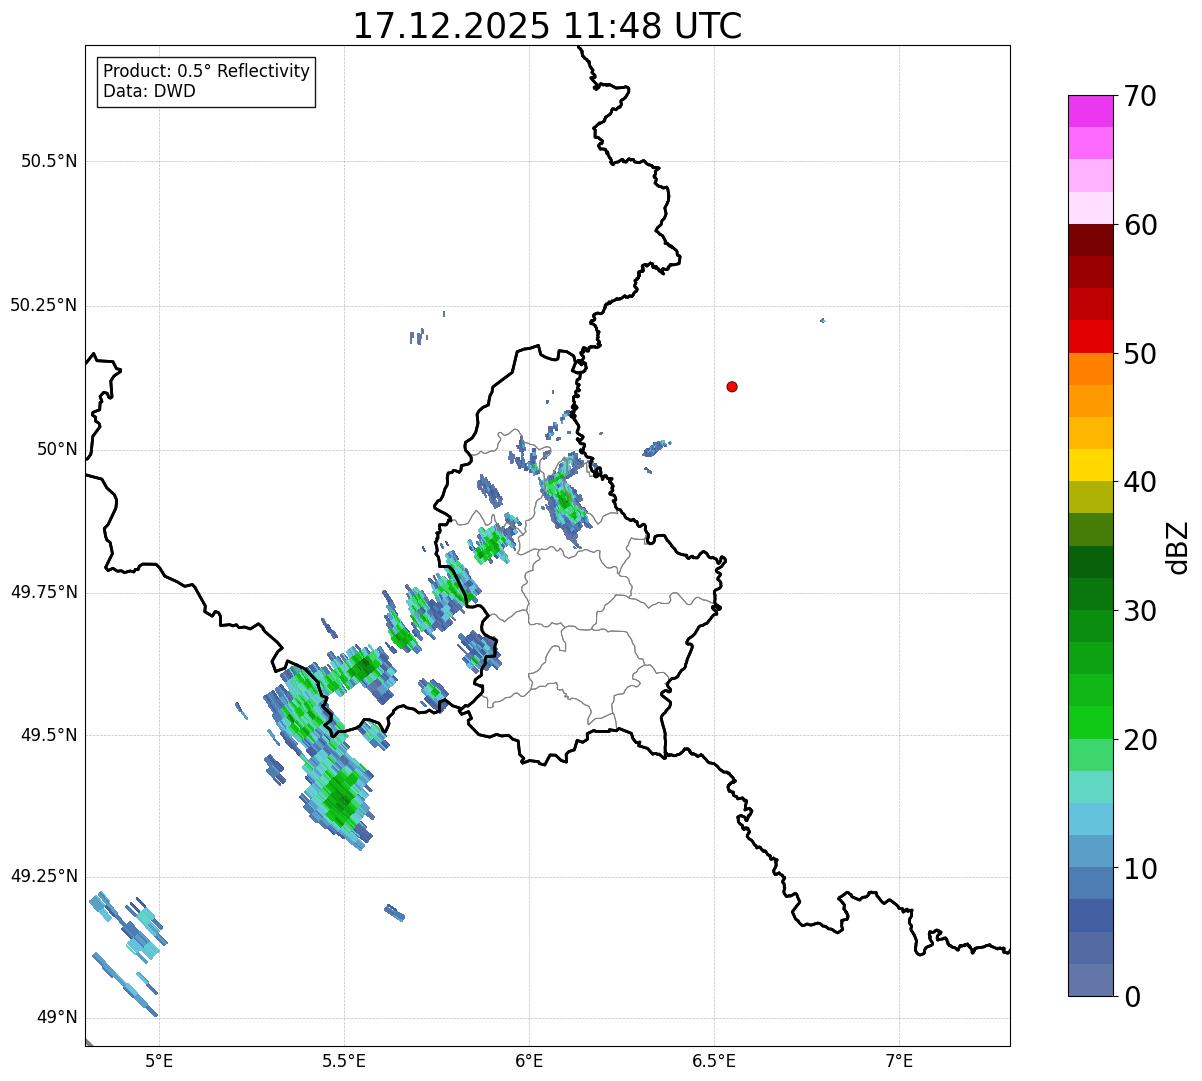Click the radar echo near 49.9°N 6.1°E
The height and width of the screenshot is (1081, 1202).
click(563, 500)
